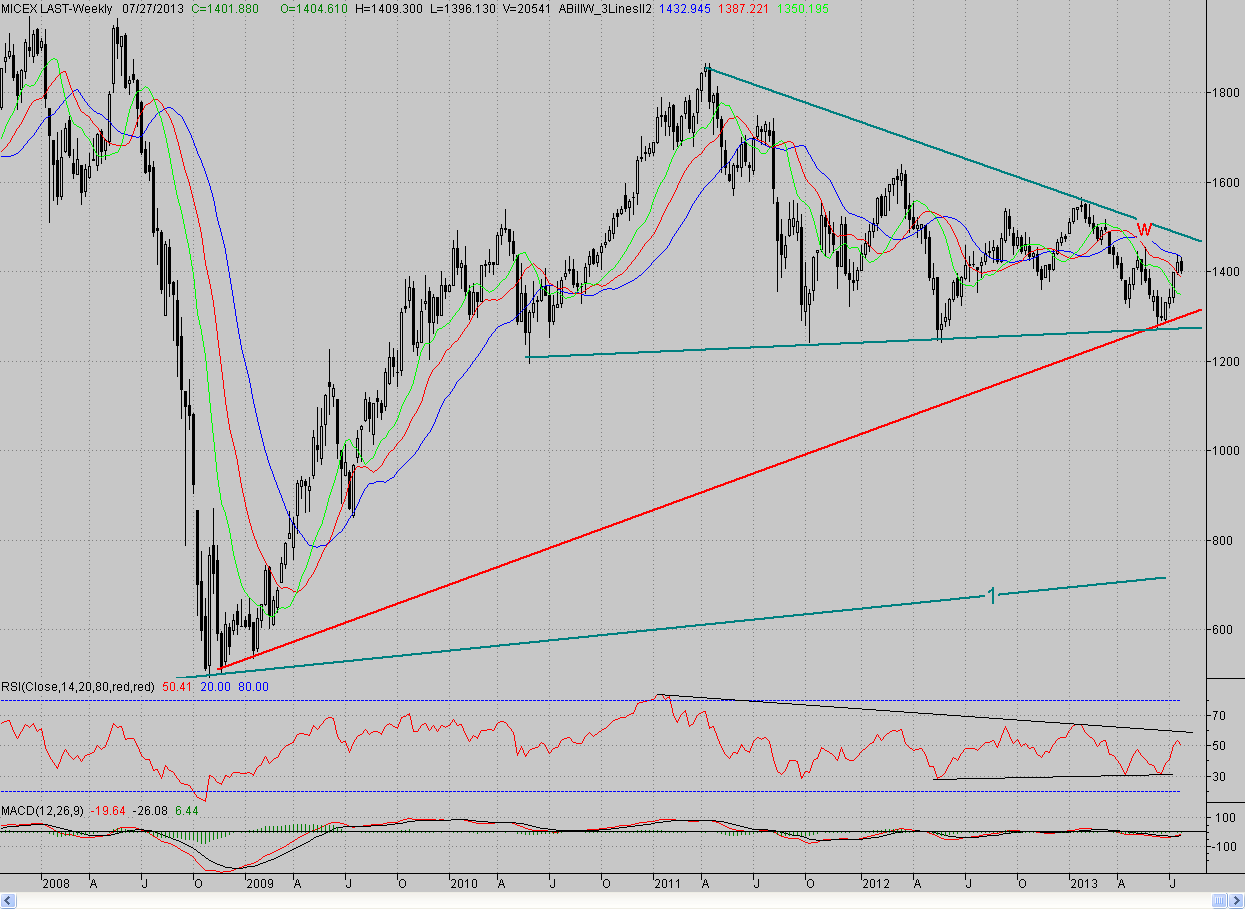Click the RSI upper level '80.00'
The width and height of the screenshot is (1245, 909).
point(253,686)
